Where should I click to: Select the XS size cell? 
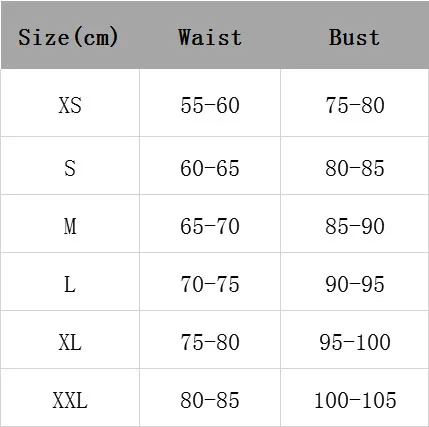pyautogui.click(x=70, y=105)
